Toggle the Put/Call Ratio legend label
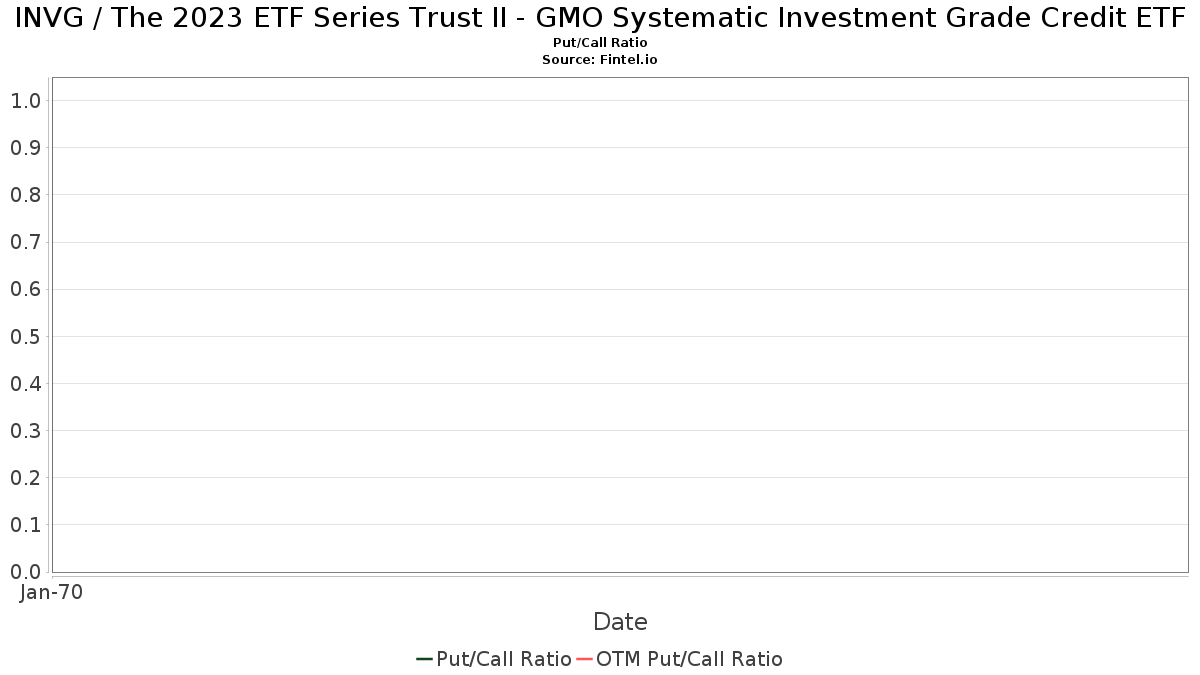Image resolution: width=1200 pixels, height=675 pixels. coord(504,659)
